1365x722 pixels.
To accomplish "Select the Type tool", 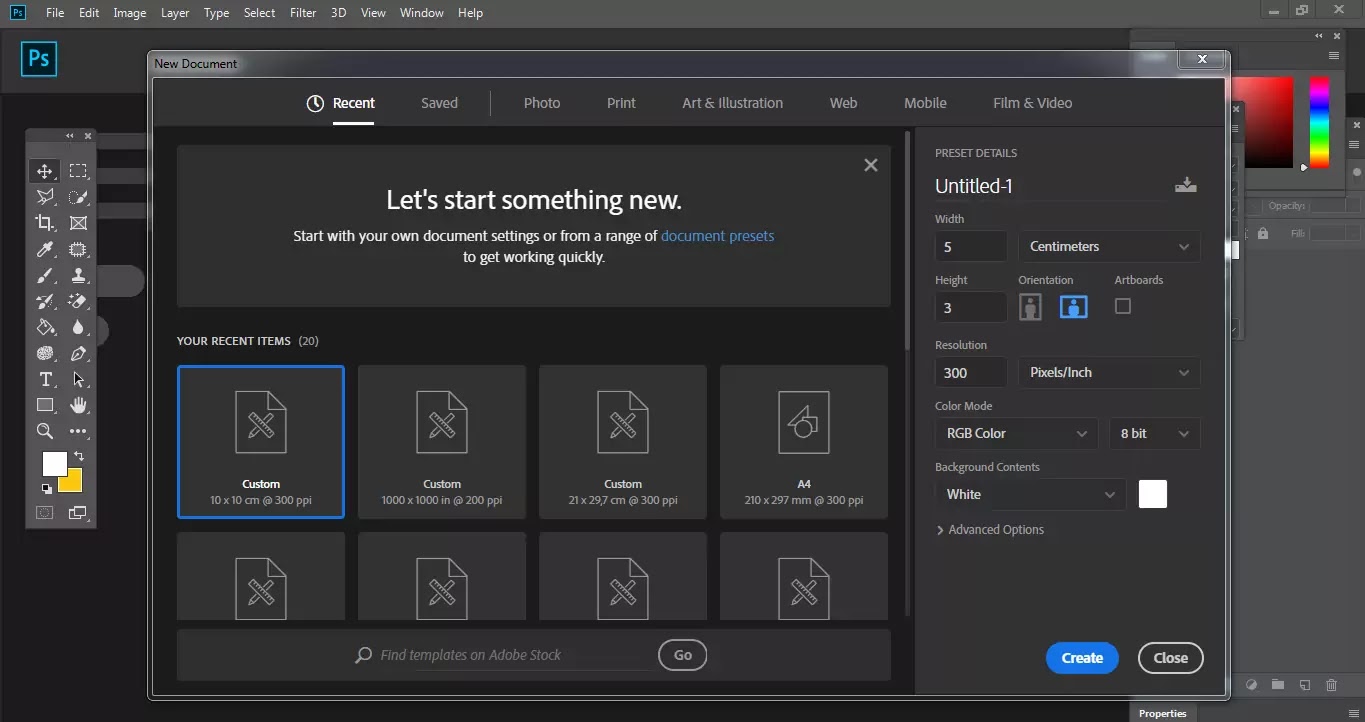I will [x=45, y=379].
